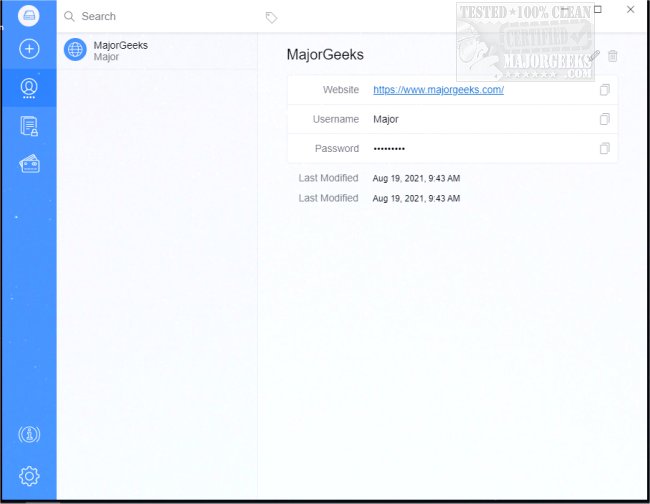Click the globe icon of MajorGeeks entry
Screen dimensions: 650x504
75,50
